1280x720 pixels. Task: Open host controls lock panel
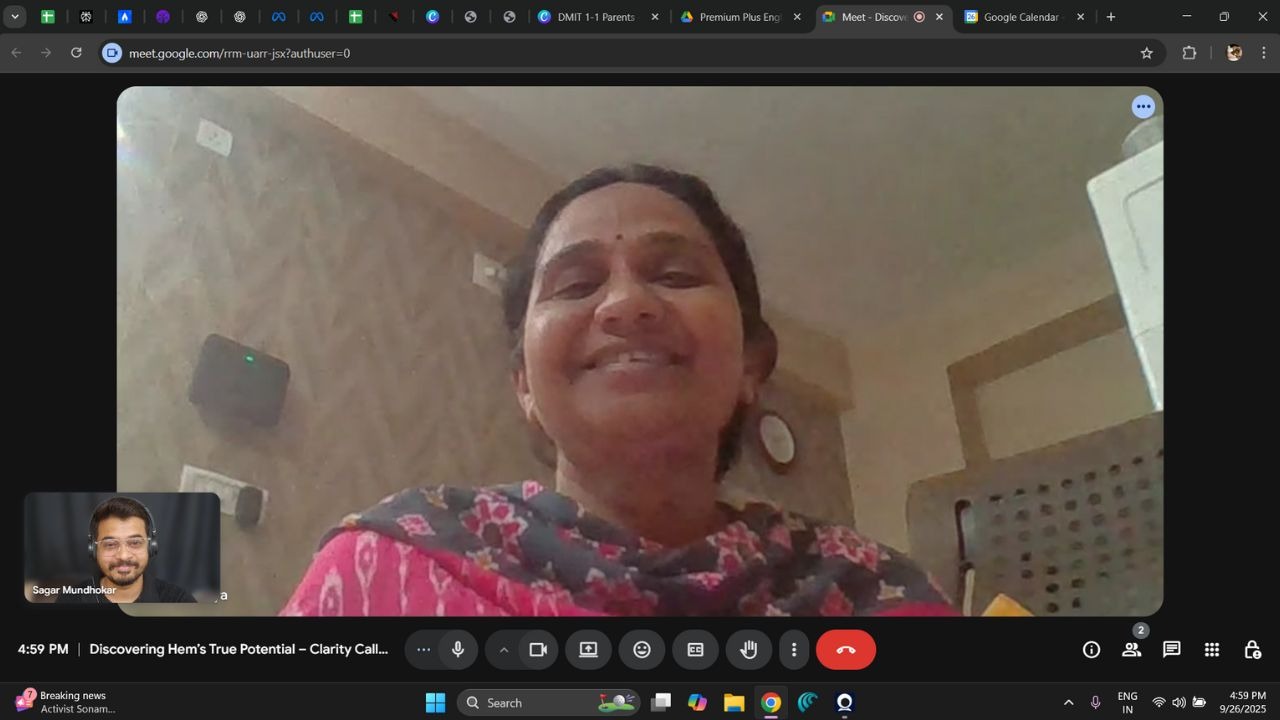tap(1252, 650)
